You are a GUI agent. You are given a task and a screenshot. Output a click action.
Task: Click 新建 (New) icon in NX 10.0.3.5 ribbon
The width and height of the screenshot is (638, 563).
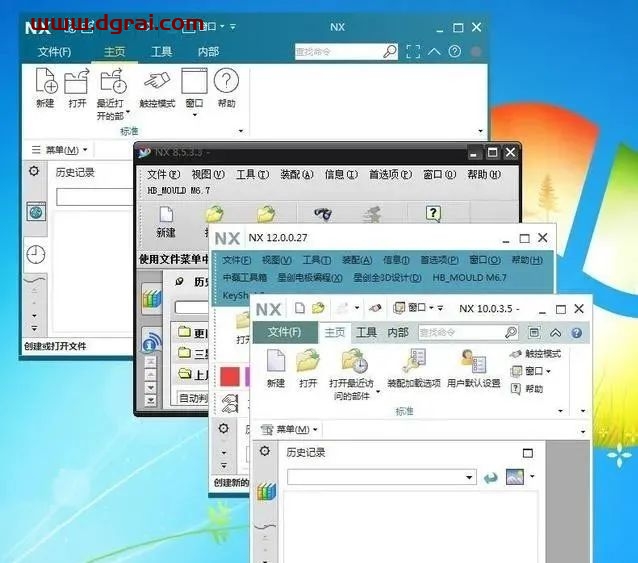click(276, 360)
